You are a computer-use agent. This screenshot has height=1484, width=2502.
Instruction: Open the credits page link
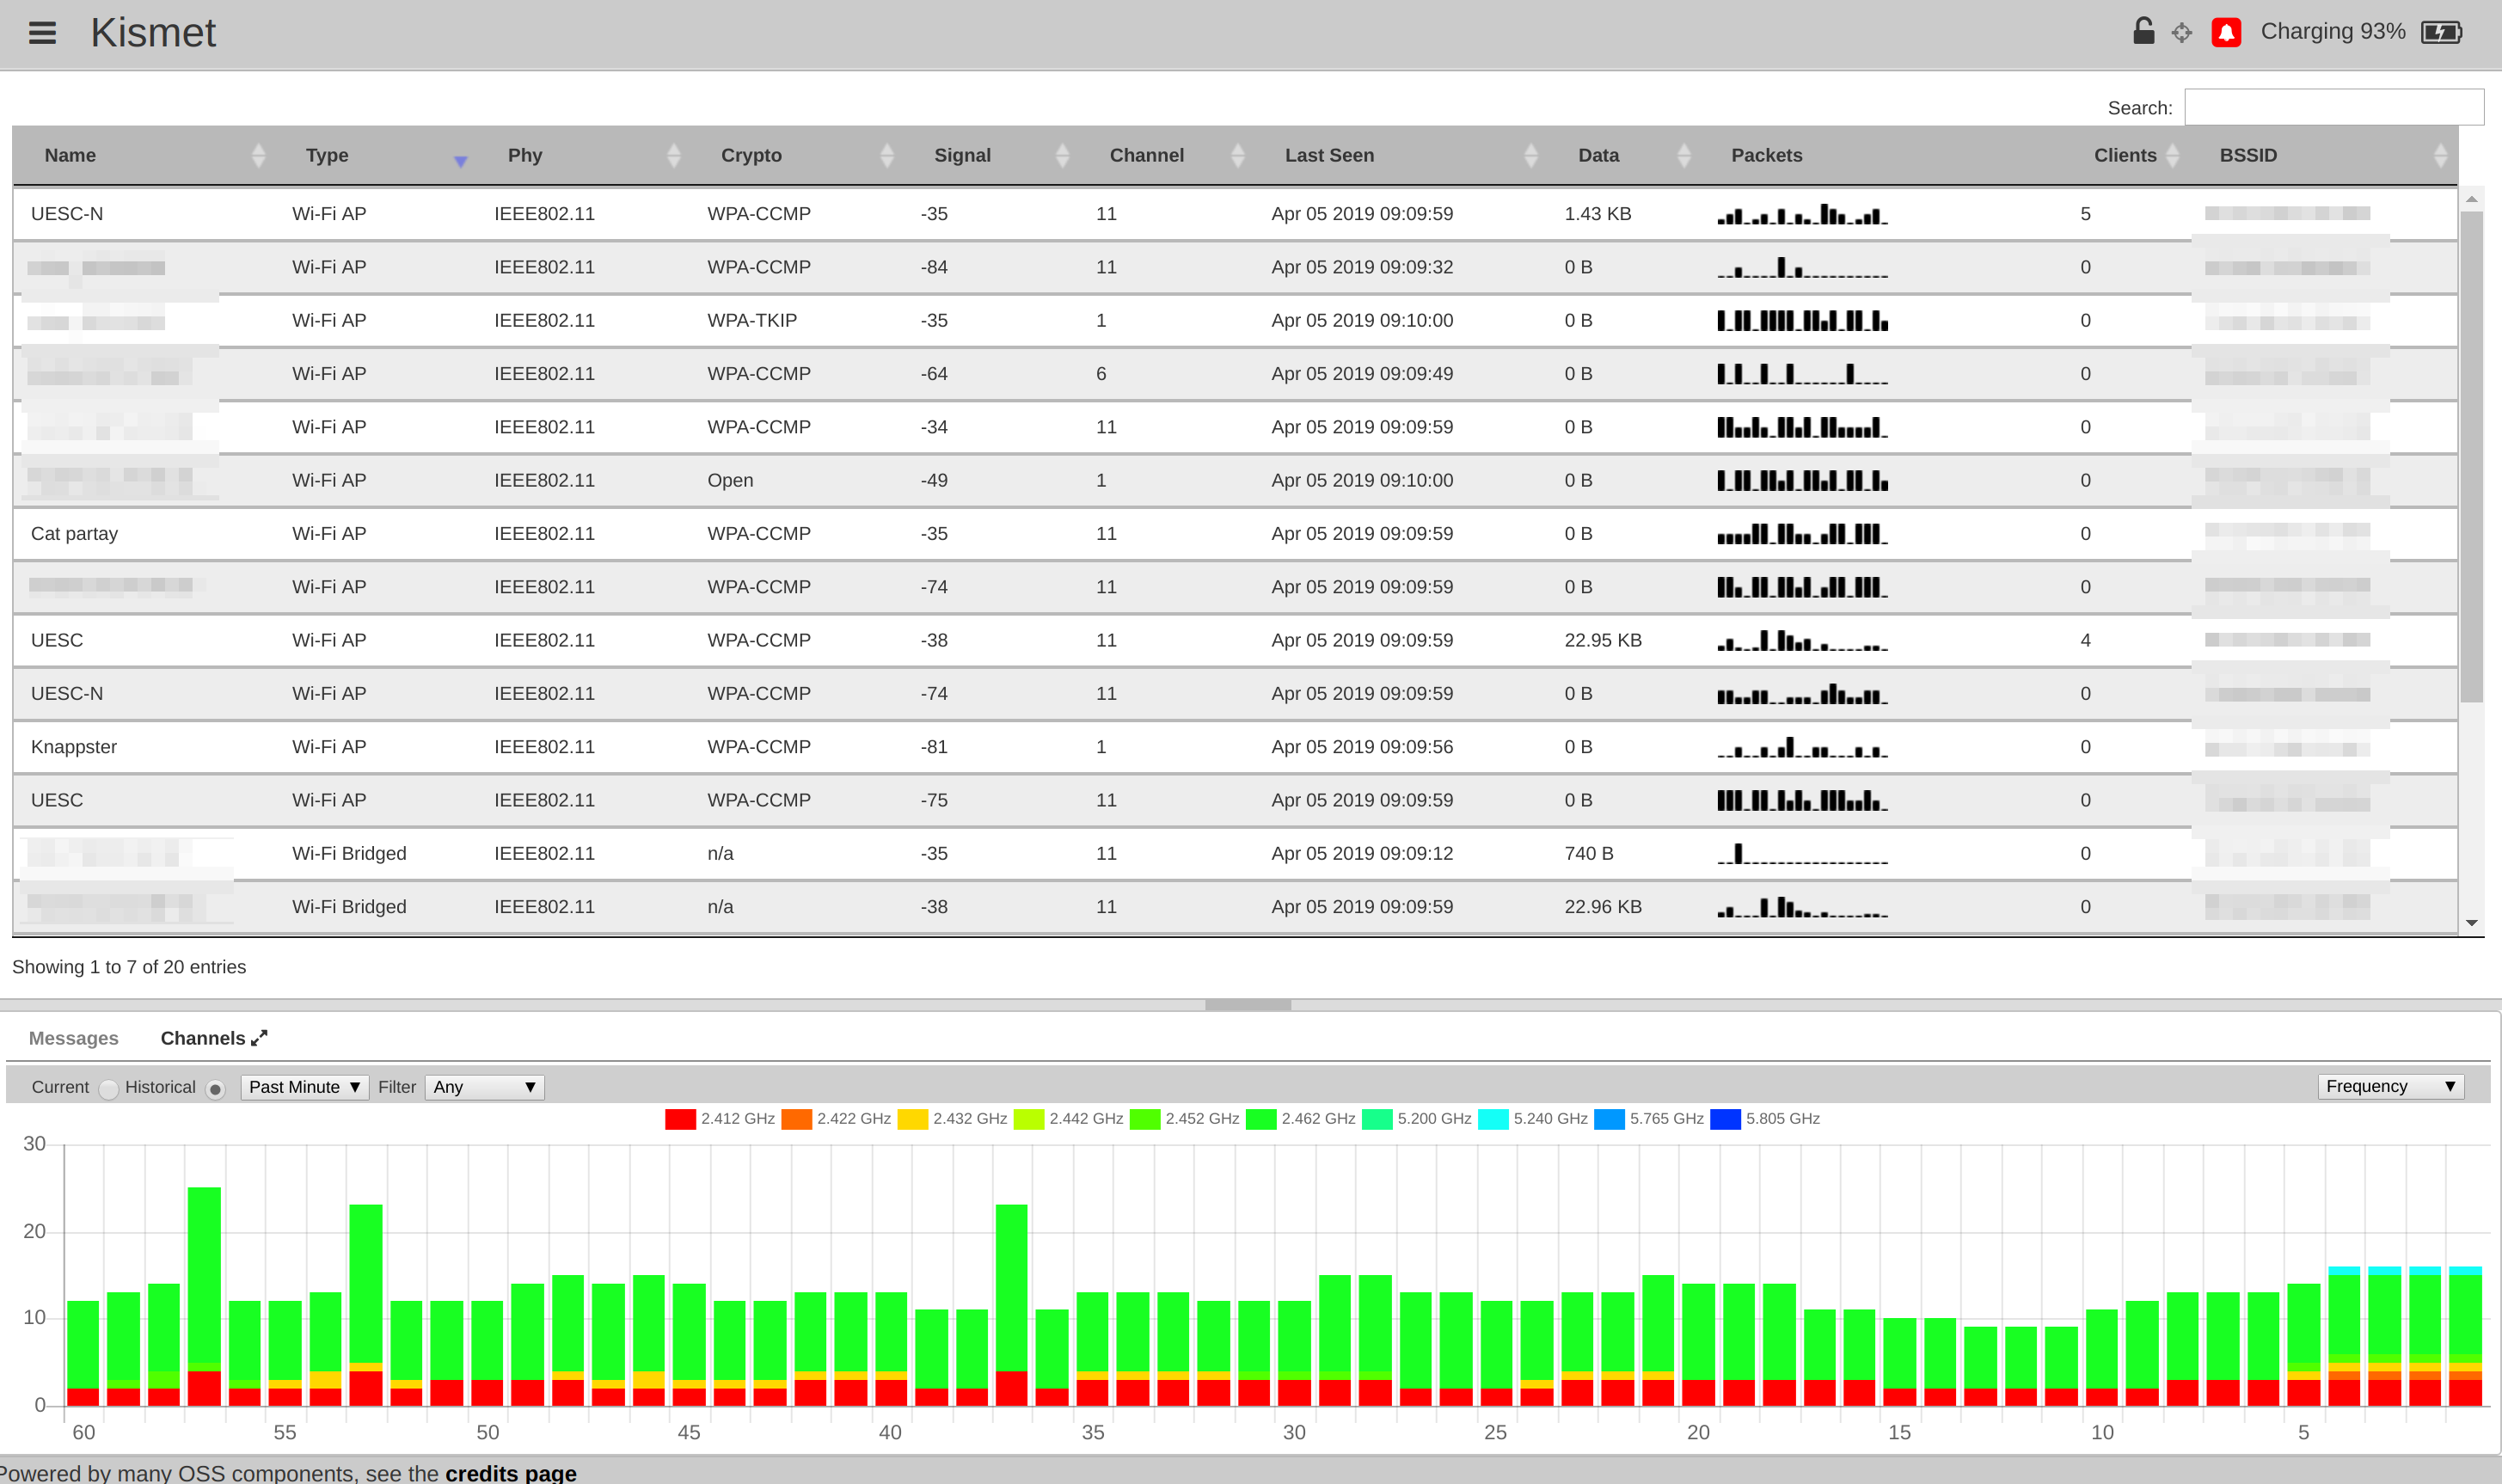click(x=510, y=1472)
